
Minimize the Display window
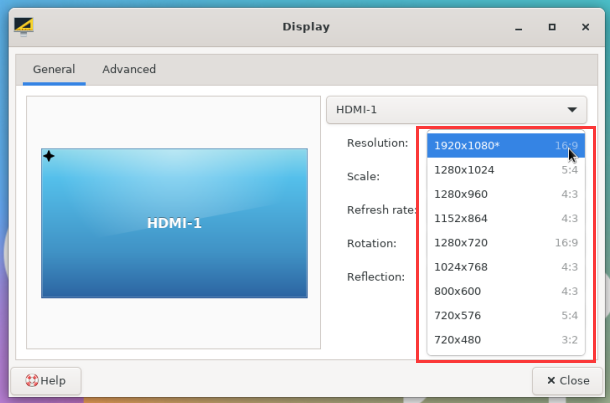pos(518,27)
